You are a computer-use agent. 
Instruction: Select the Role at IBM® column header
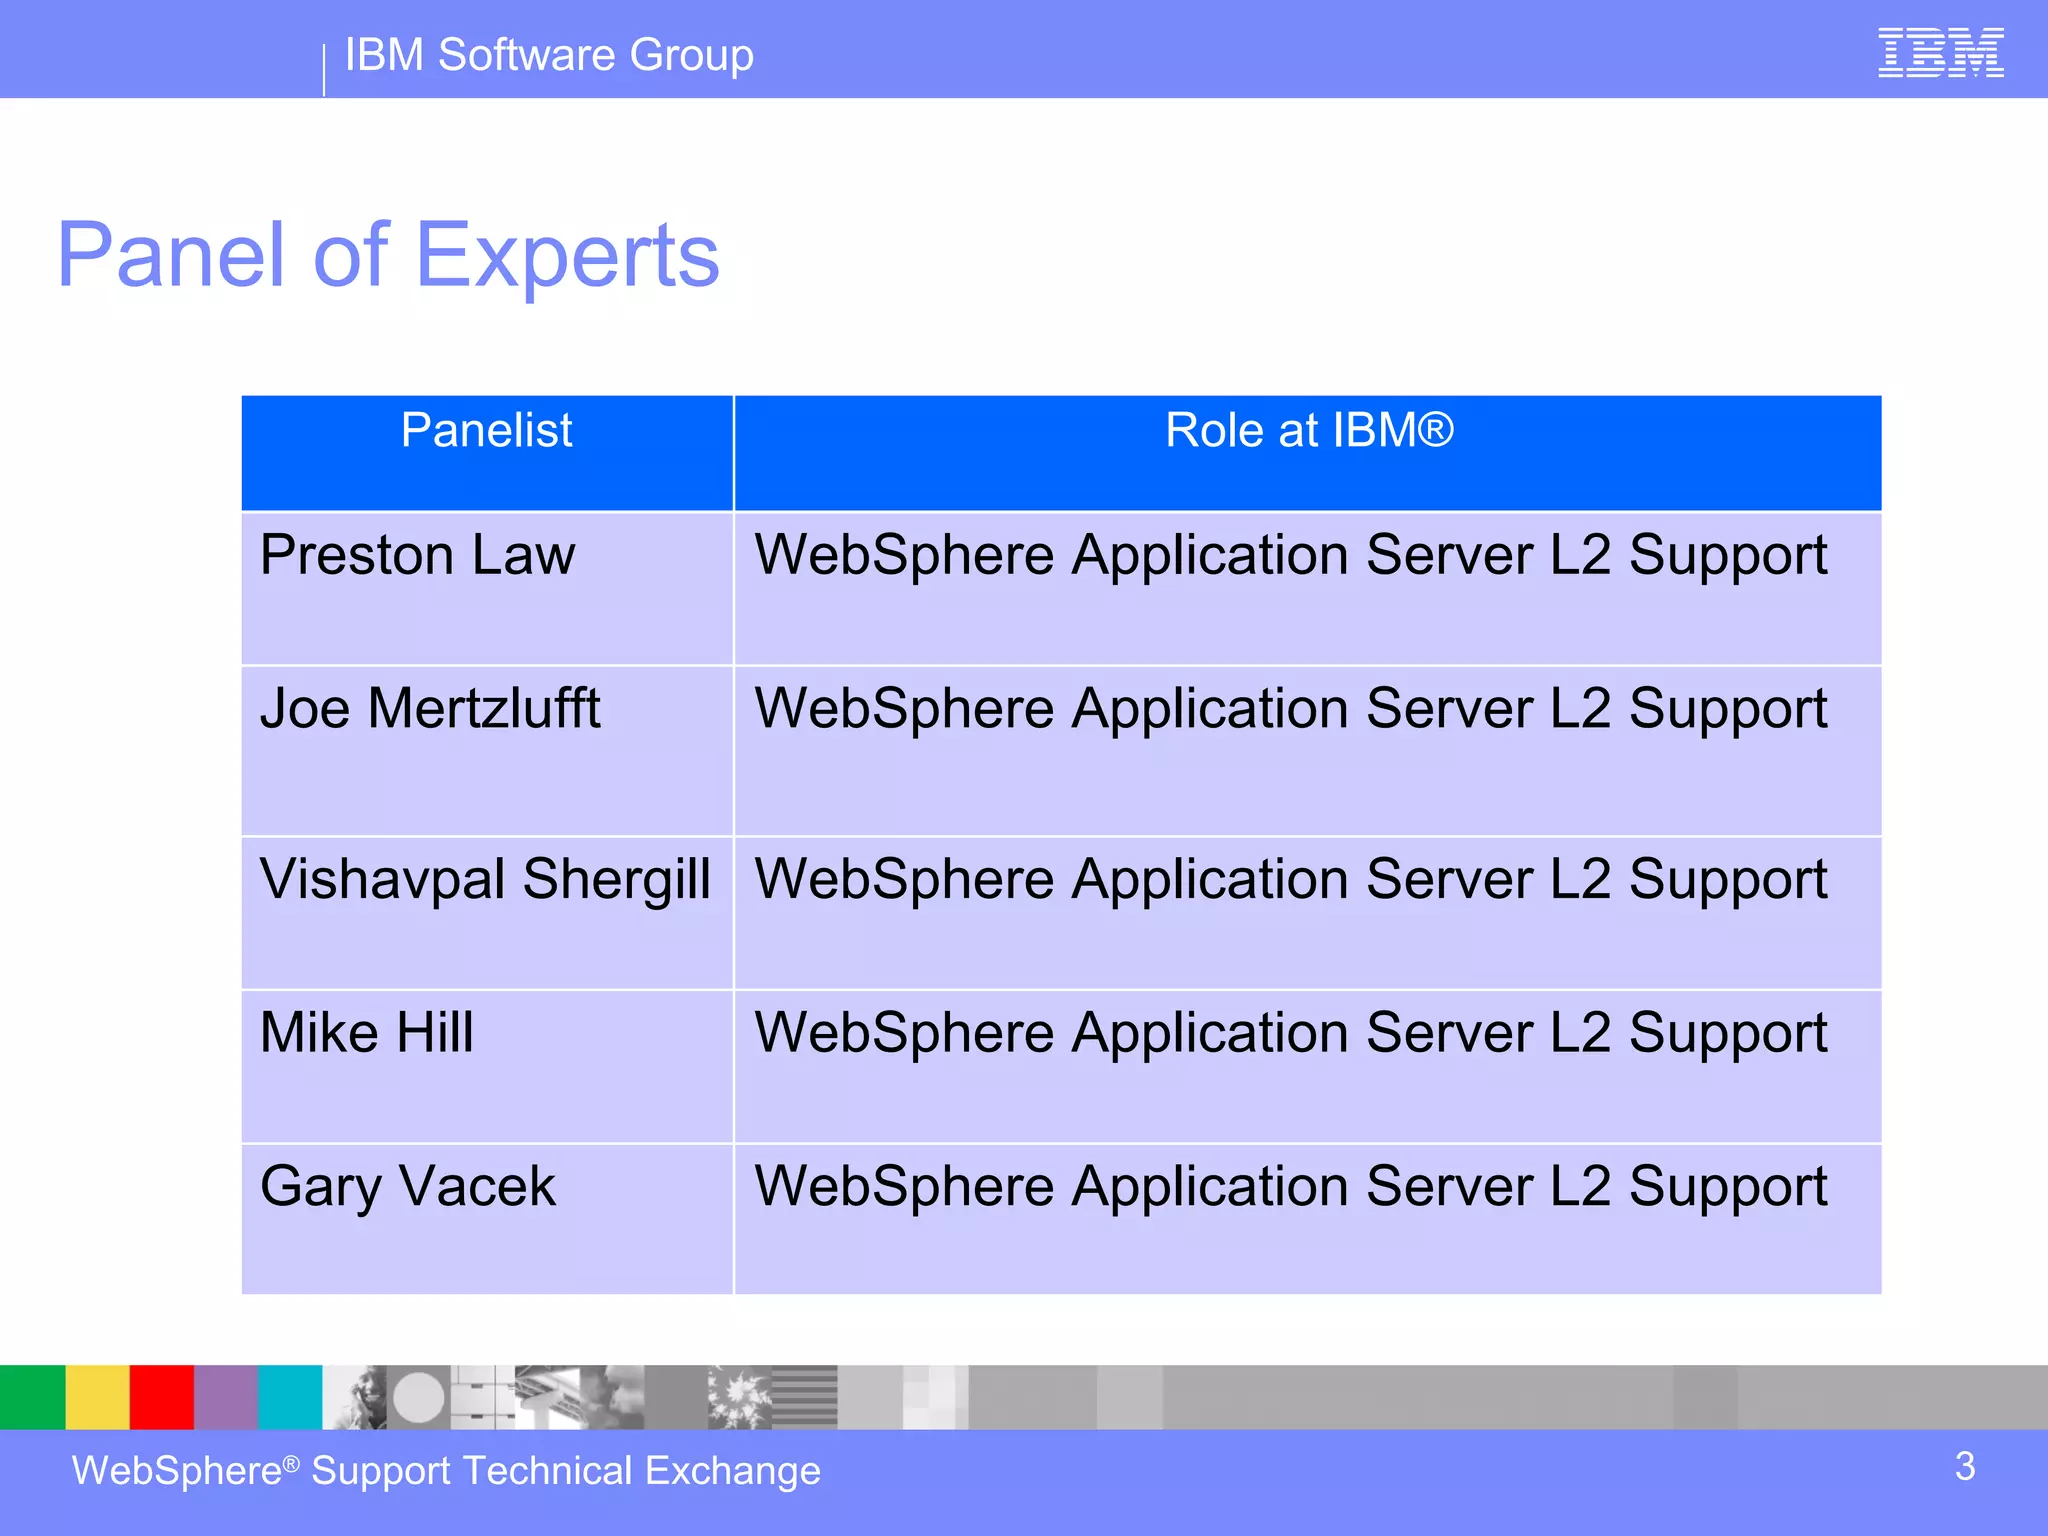[1308, 453]
